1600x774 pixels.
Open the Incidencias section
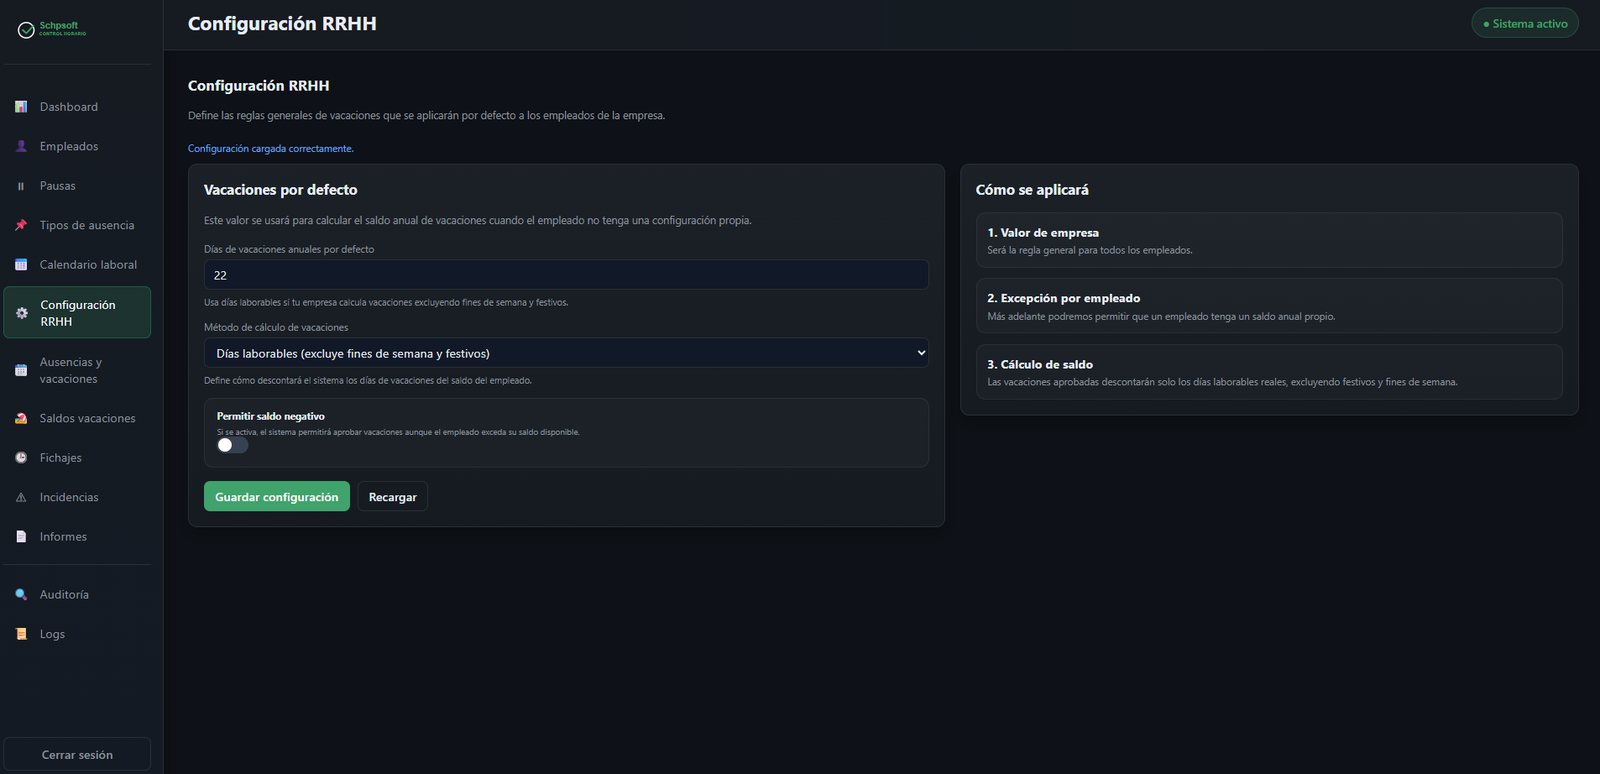click(77, 497)
